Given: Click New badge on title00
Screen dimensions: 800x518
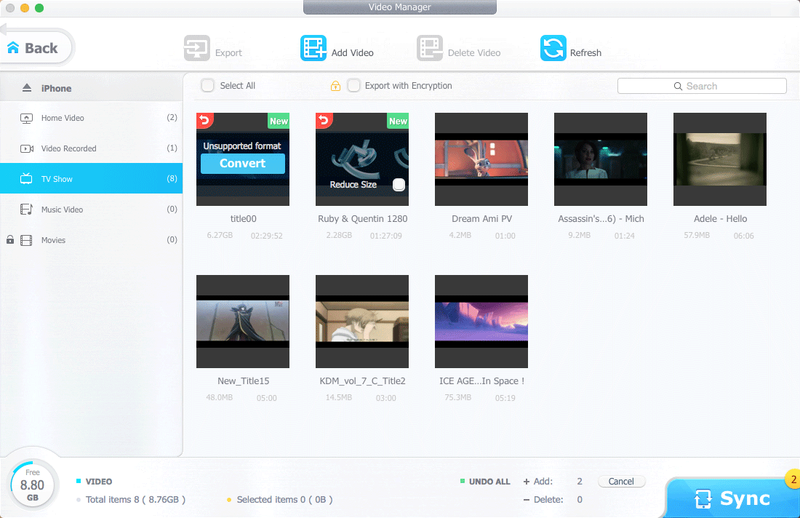Looking at the screenshot, I should point(279,121).
